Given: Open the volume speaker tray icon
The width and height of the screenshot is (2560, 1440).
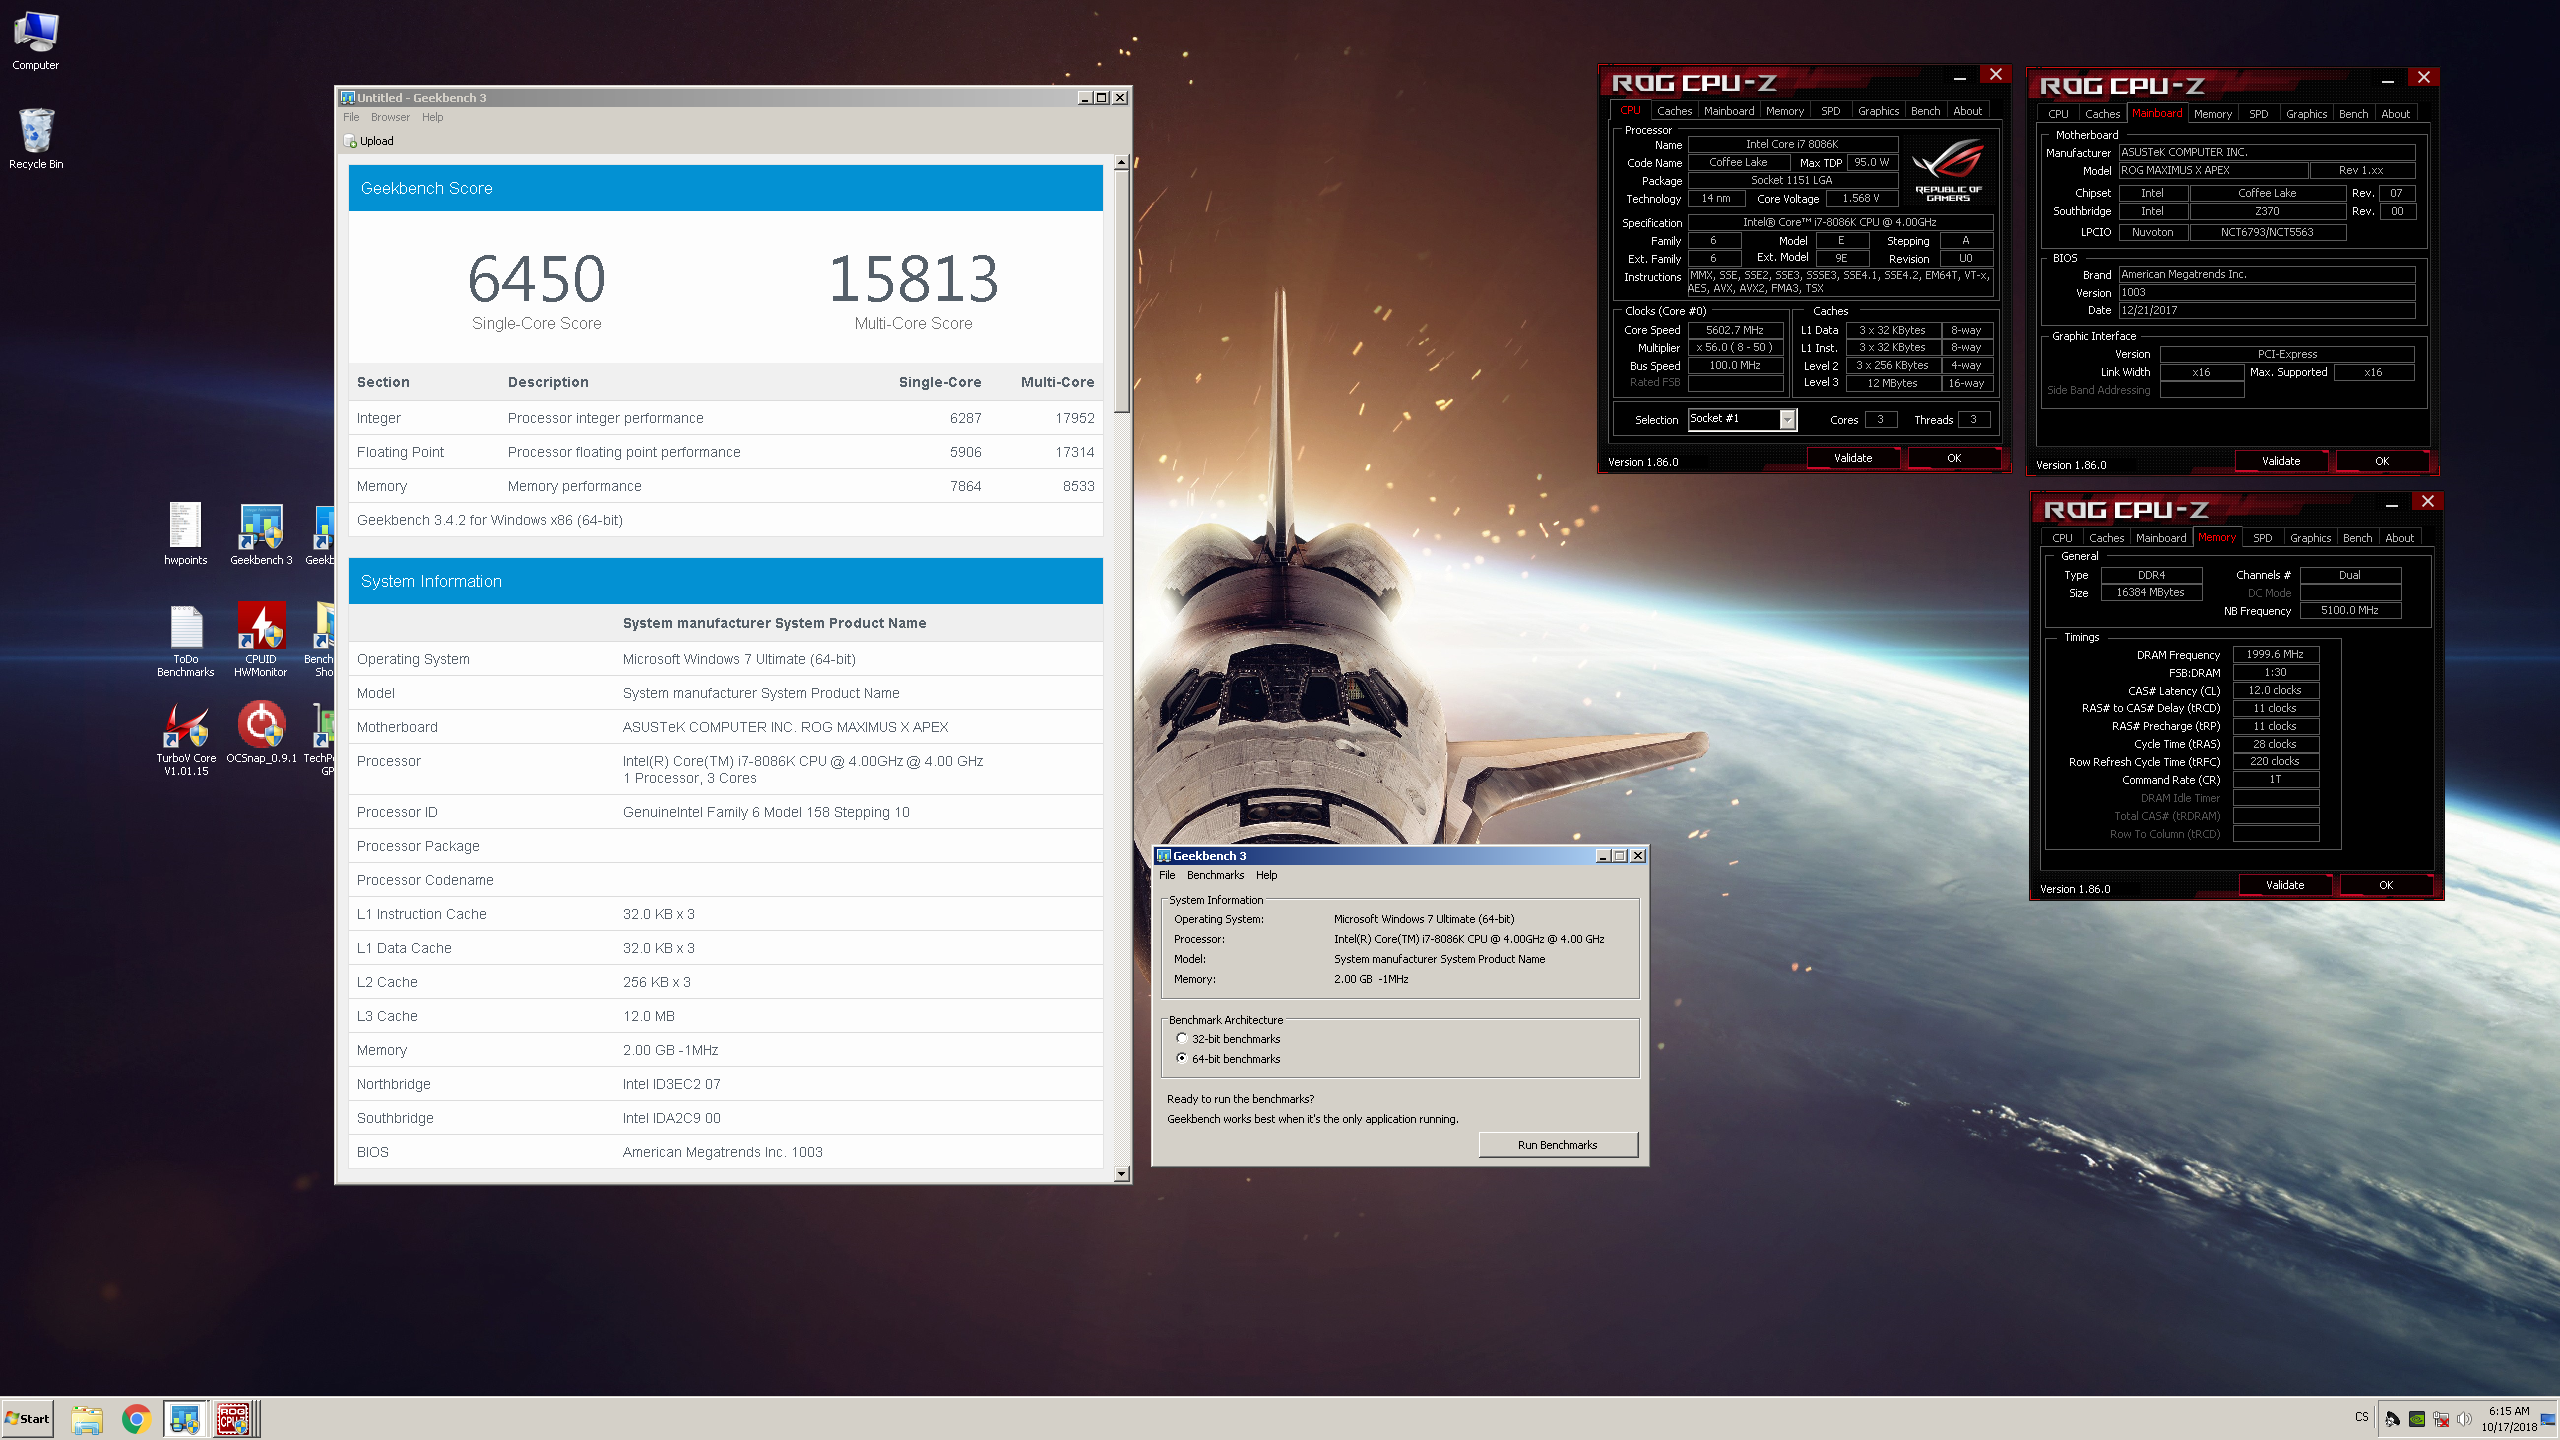Looking at the screenshot, I should point(2464,1419).
